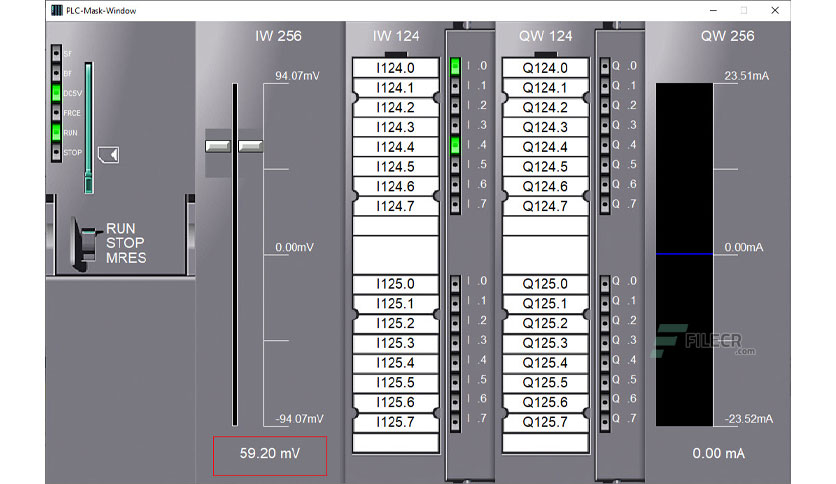Click the FRCE indicator LED

click(56, 112)
